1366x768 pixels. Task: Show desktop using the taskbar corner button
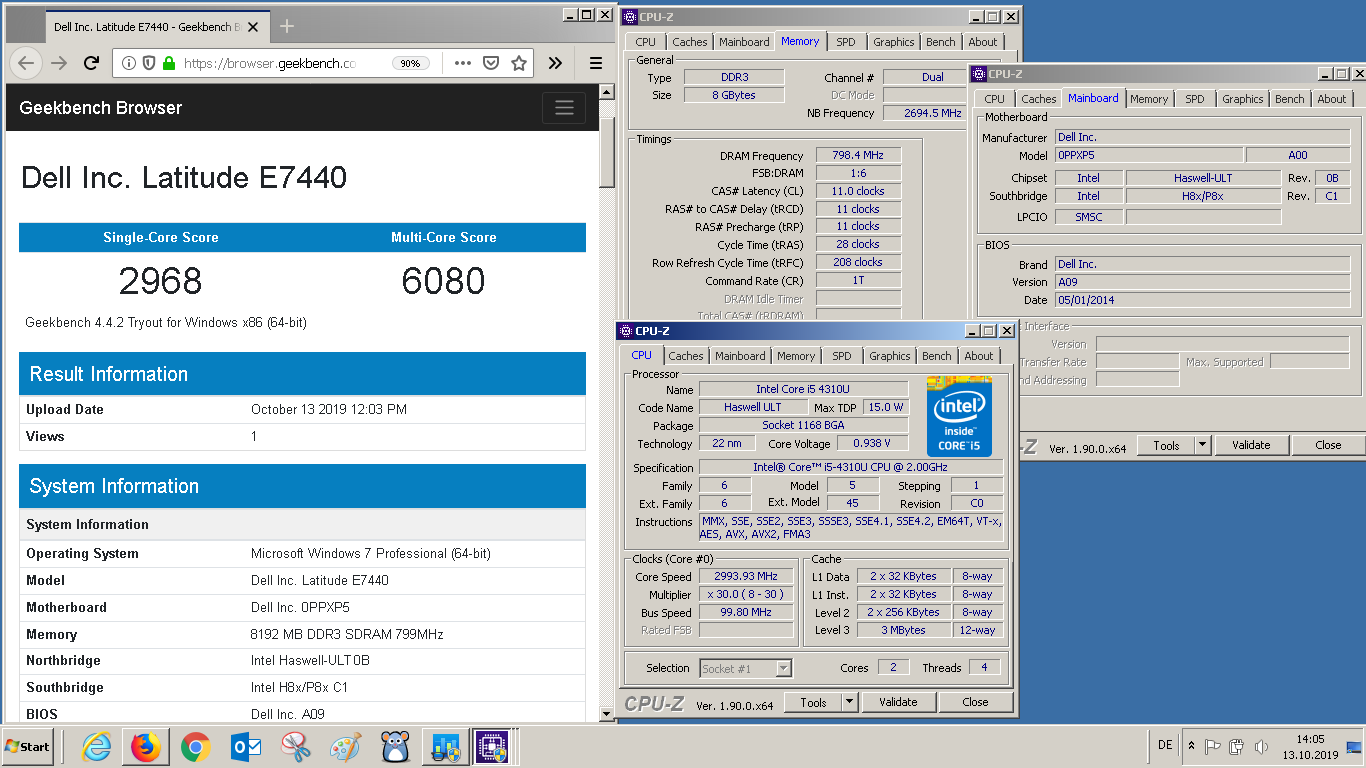click(x=1355, y=746)
